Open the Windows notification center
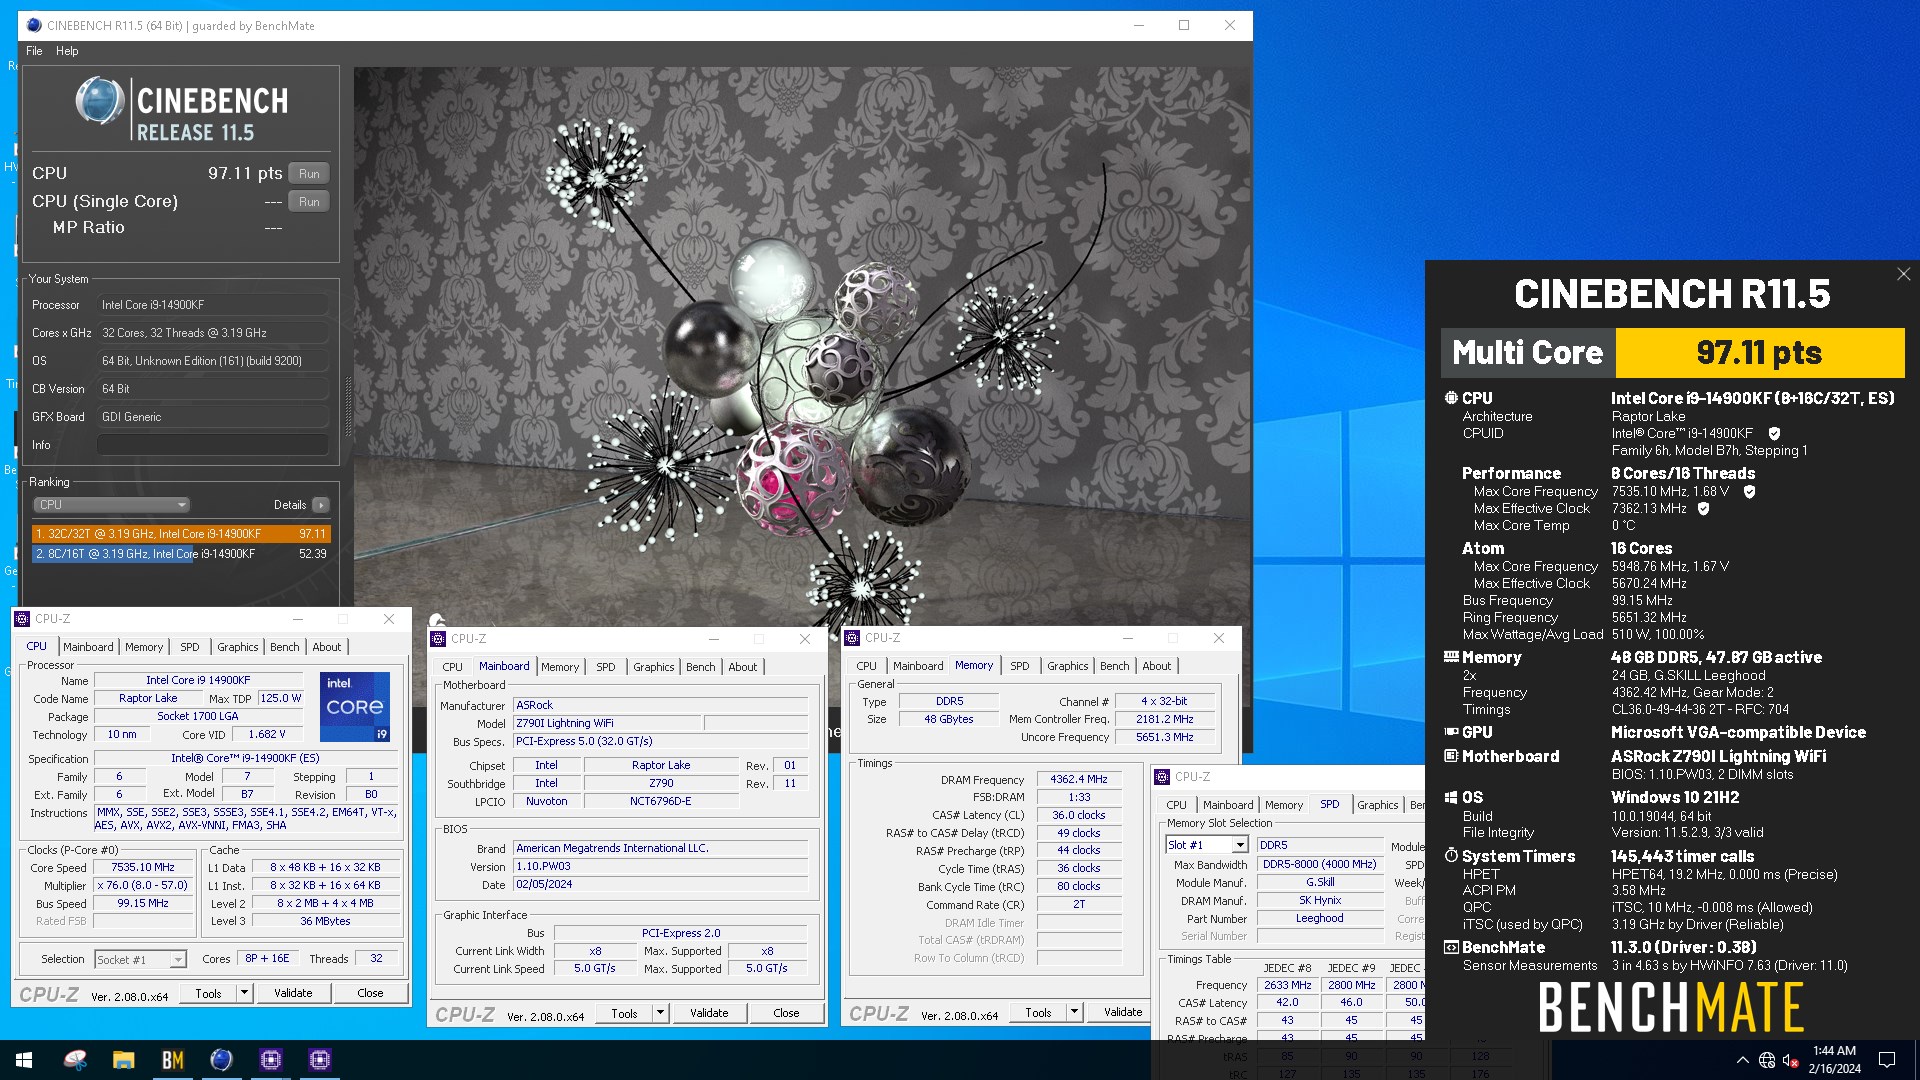Viewport: 1920px width, 1080px height. (1887, 1060)
